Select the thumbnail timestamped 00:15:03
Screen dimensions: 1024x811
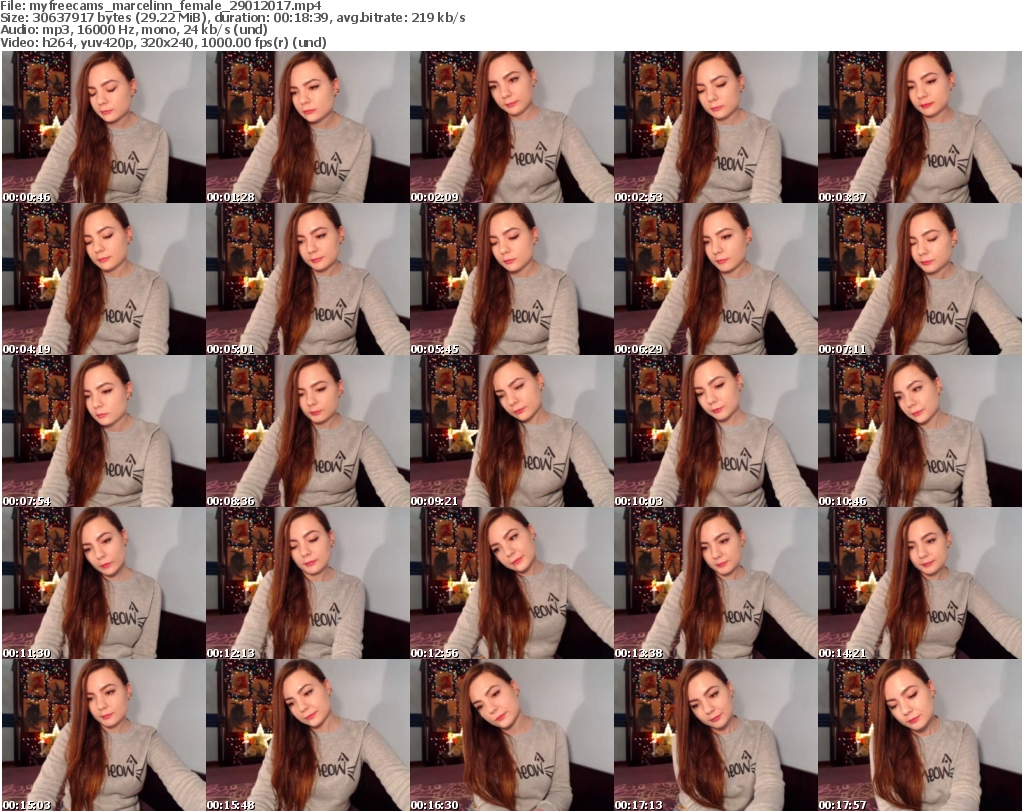tap(104, 735)
